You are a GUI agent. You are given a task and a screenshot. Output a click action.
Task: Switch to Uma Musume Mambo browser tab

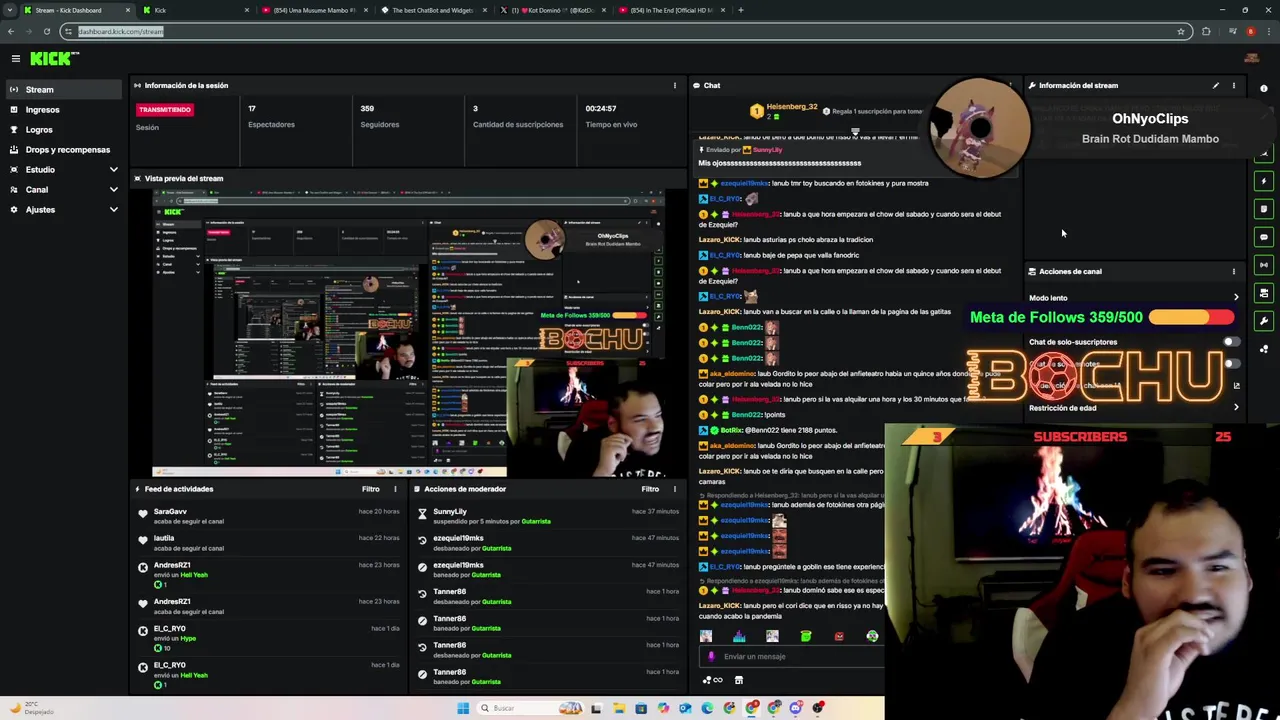click(314, 10)
